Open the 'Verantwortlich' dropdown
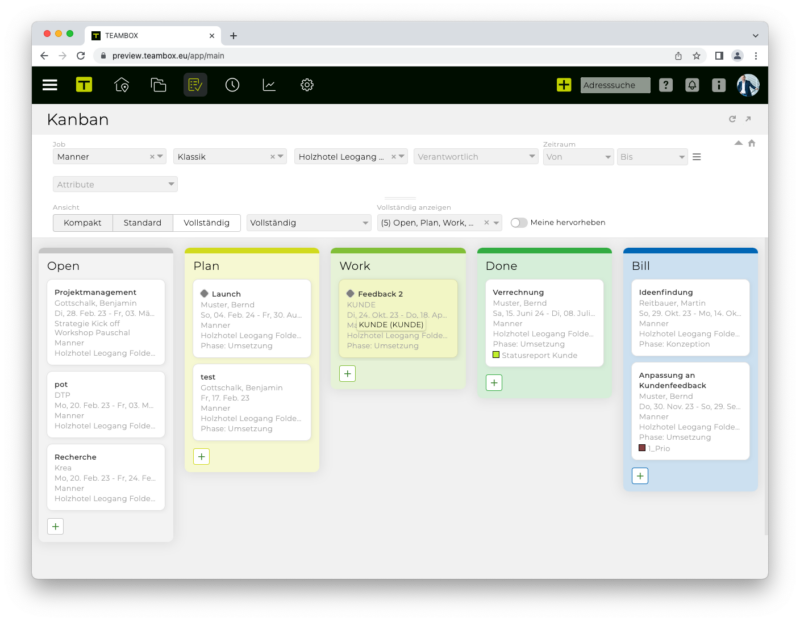Screen dimensions: 800x621 [x=476, y=156]
